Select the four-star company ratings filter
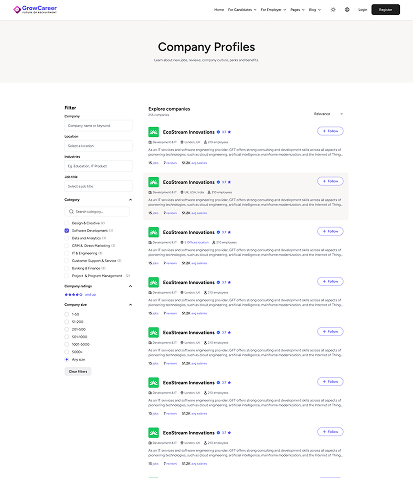Image resolution: width=413 pixels, height=478 pixels. (x=73, y=295)
